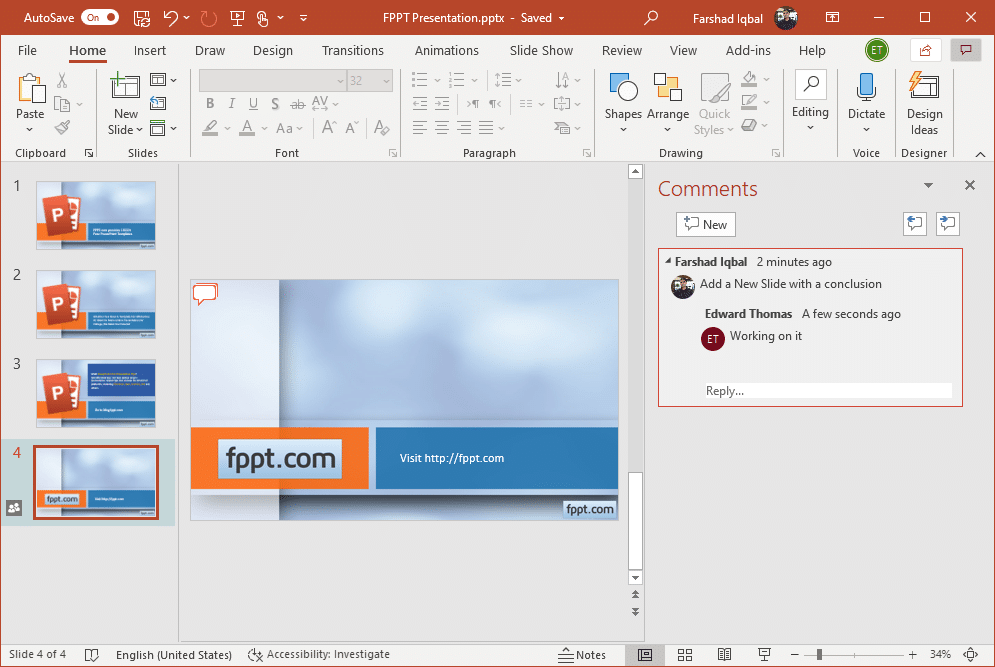Start the slide show from status bar
Screen dimensions: 995x667
pos(764,655)
